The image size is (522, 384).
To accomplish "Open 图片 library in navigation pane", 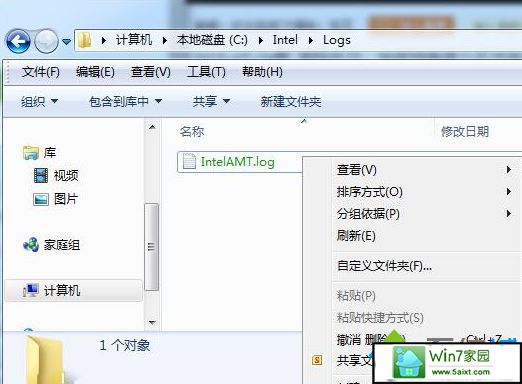I will pyautogui.click(x=66, y=199).
